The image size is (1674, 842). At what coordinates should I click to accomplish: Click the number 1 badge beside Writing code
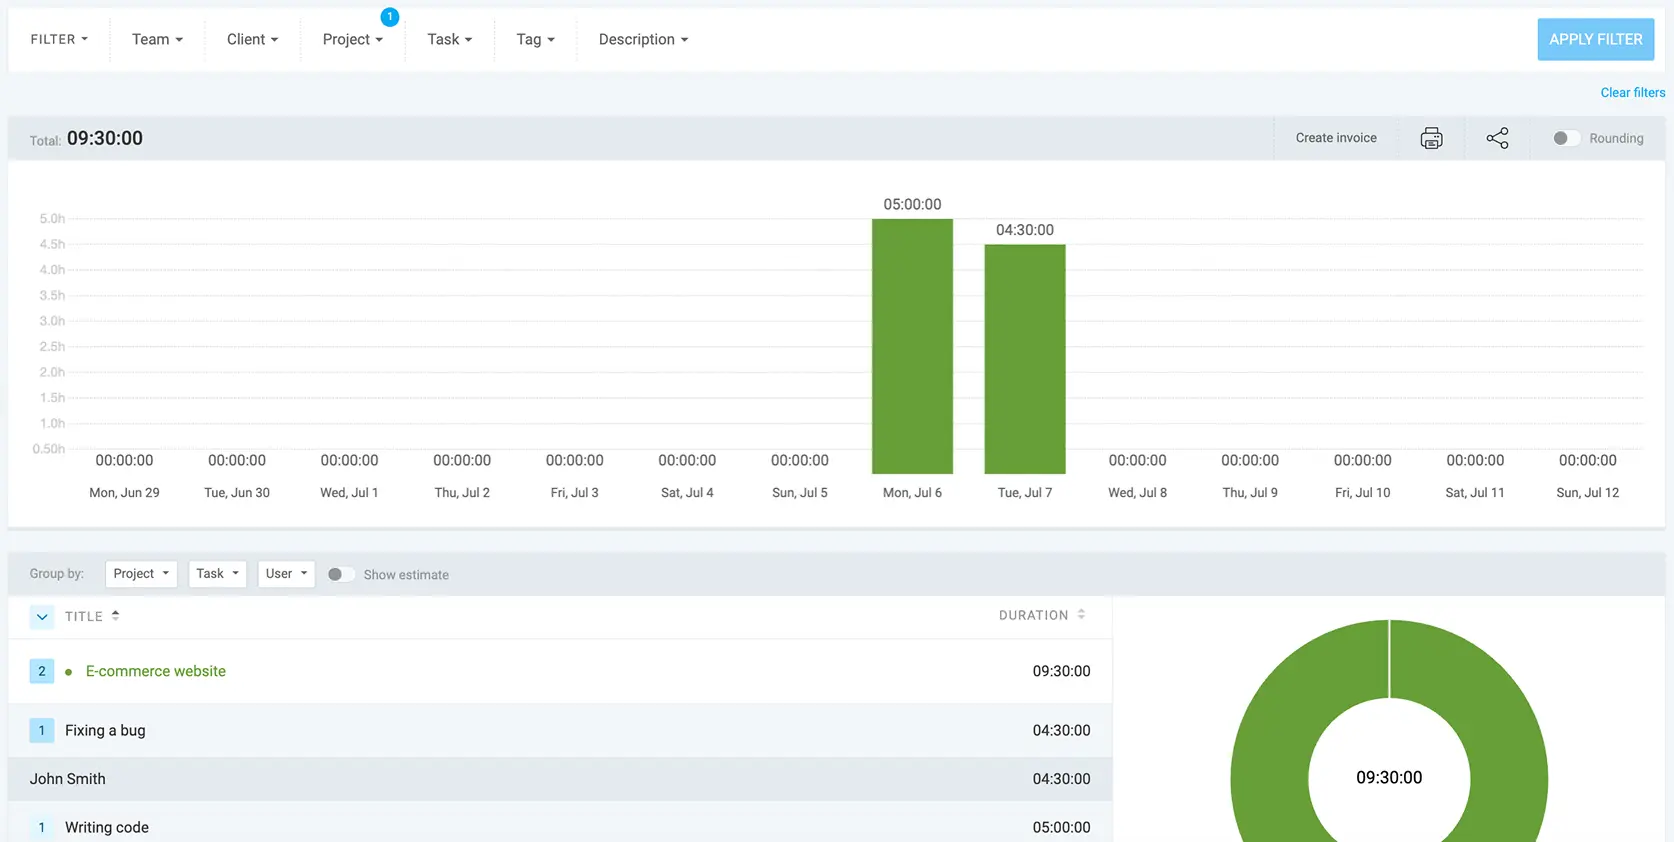pos(42,827)
